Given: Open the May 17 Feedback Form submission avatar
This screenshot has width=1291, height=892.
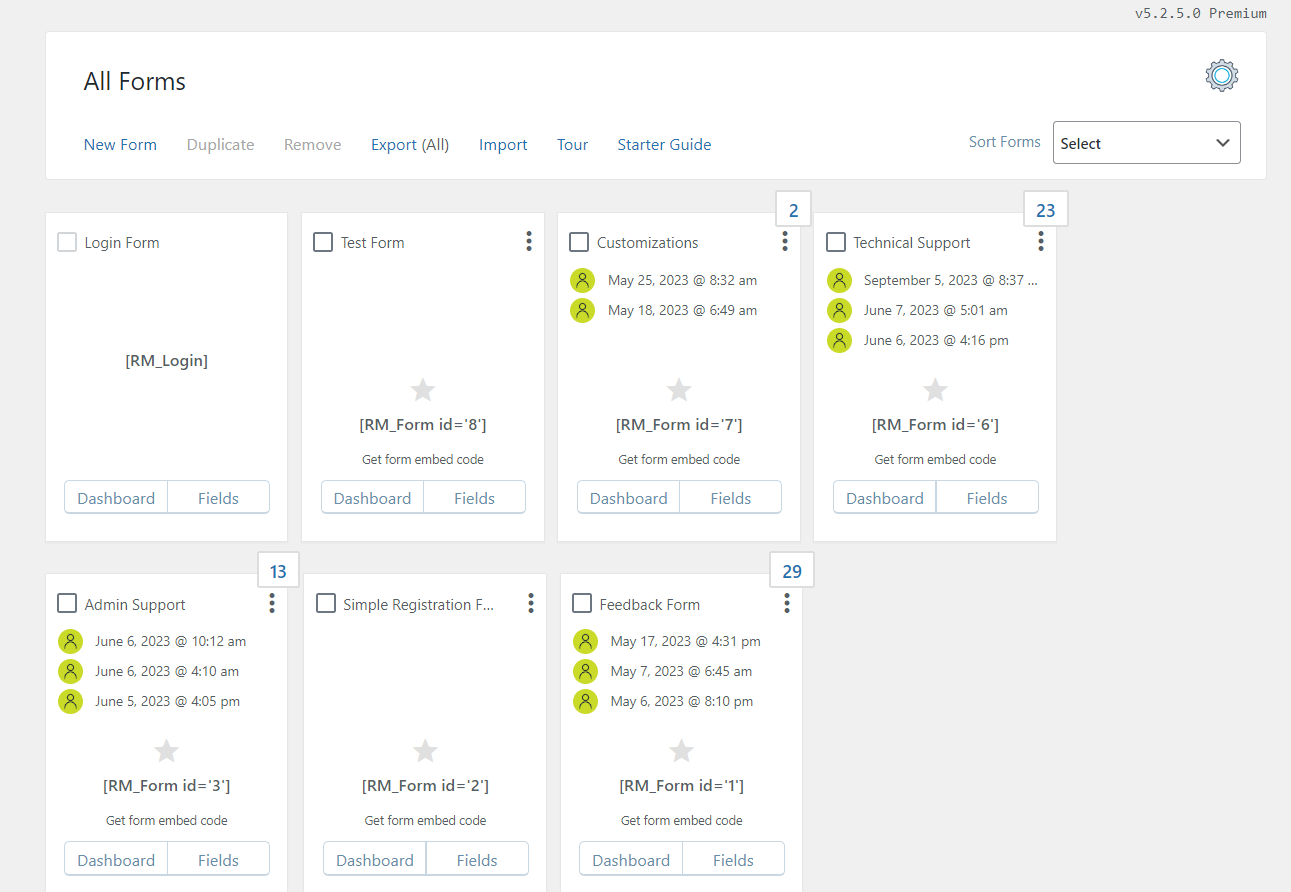Looking at the screenshot, I should click(x=585, y=641).
